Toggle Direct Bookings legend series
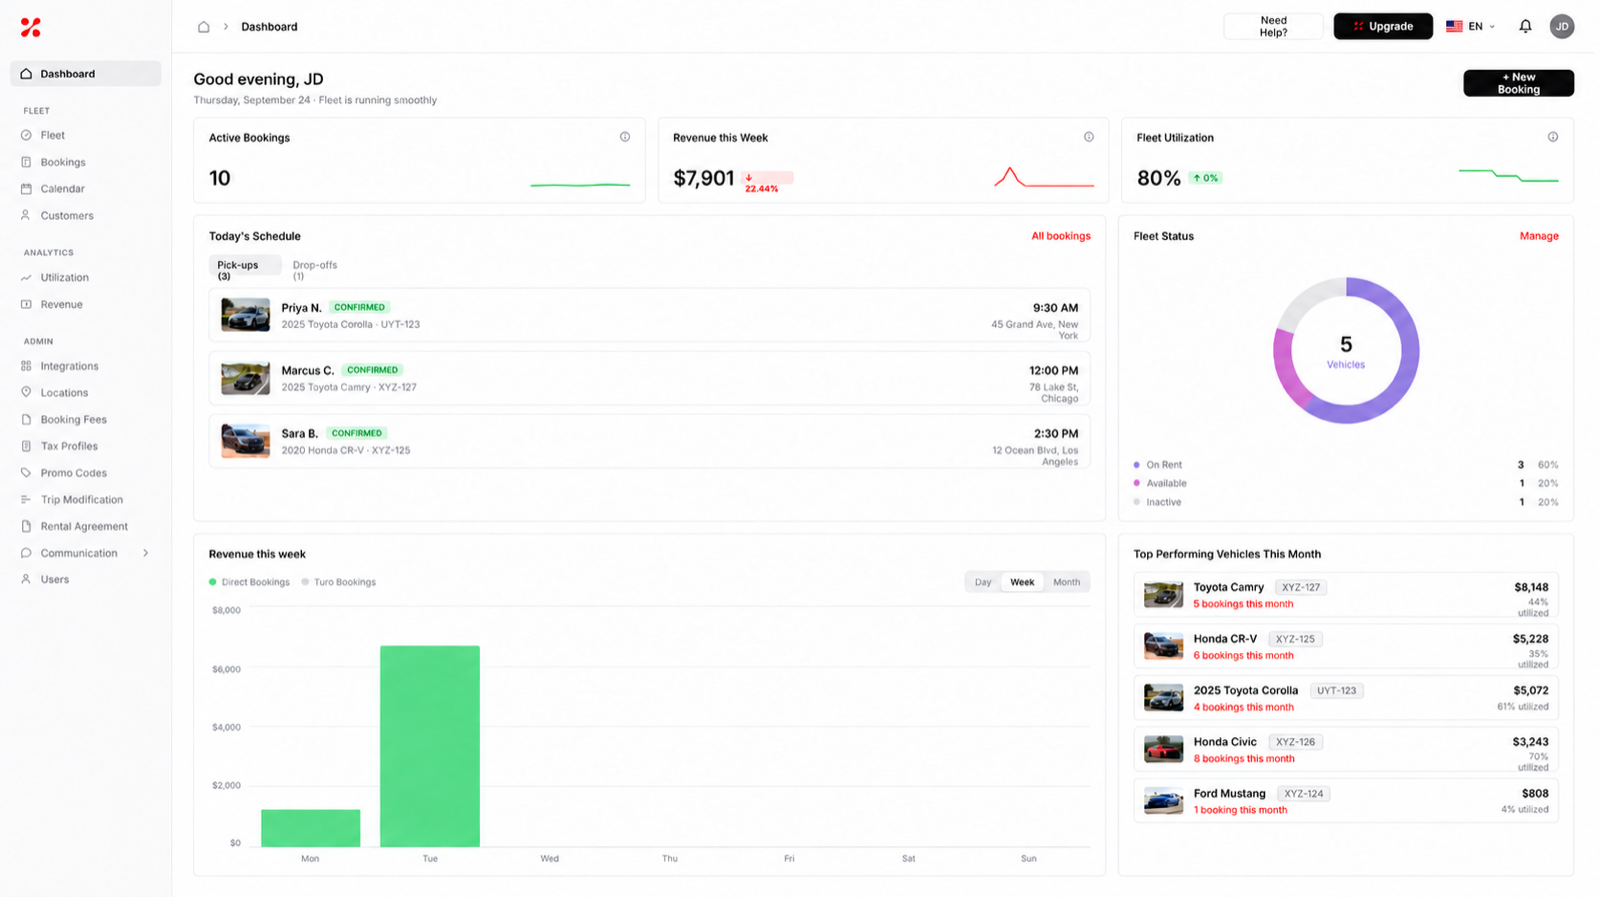This screenshot has height=897, width=1600. tap(249, 582)
